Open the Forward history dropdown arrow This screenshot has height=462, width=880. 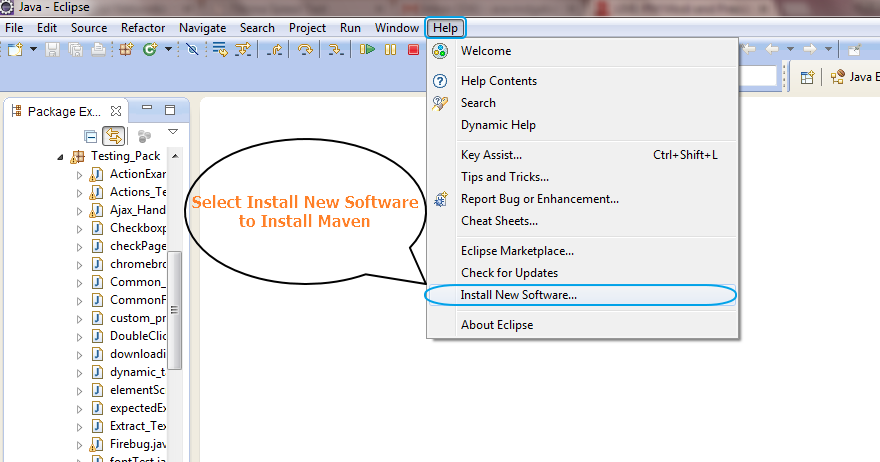pyautogui.click(x=828, y=49)
